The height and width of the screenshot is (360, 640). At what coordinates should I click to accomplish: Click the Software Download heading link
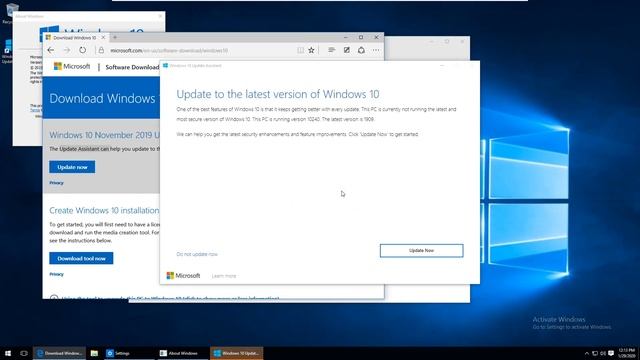tap(132, 67)
